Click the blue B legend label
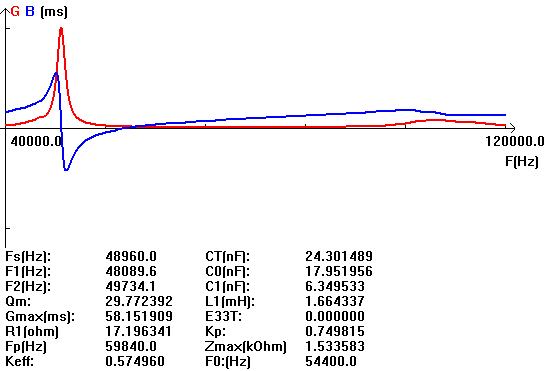 pyautogui.click(x=30, y=11)
